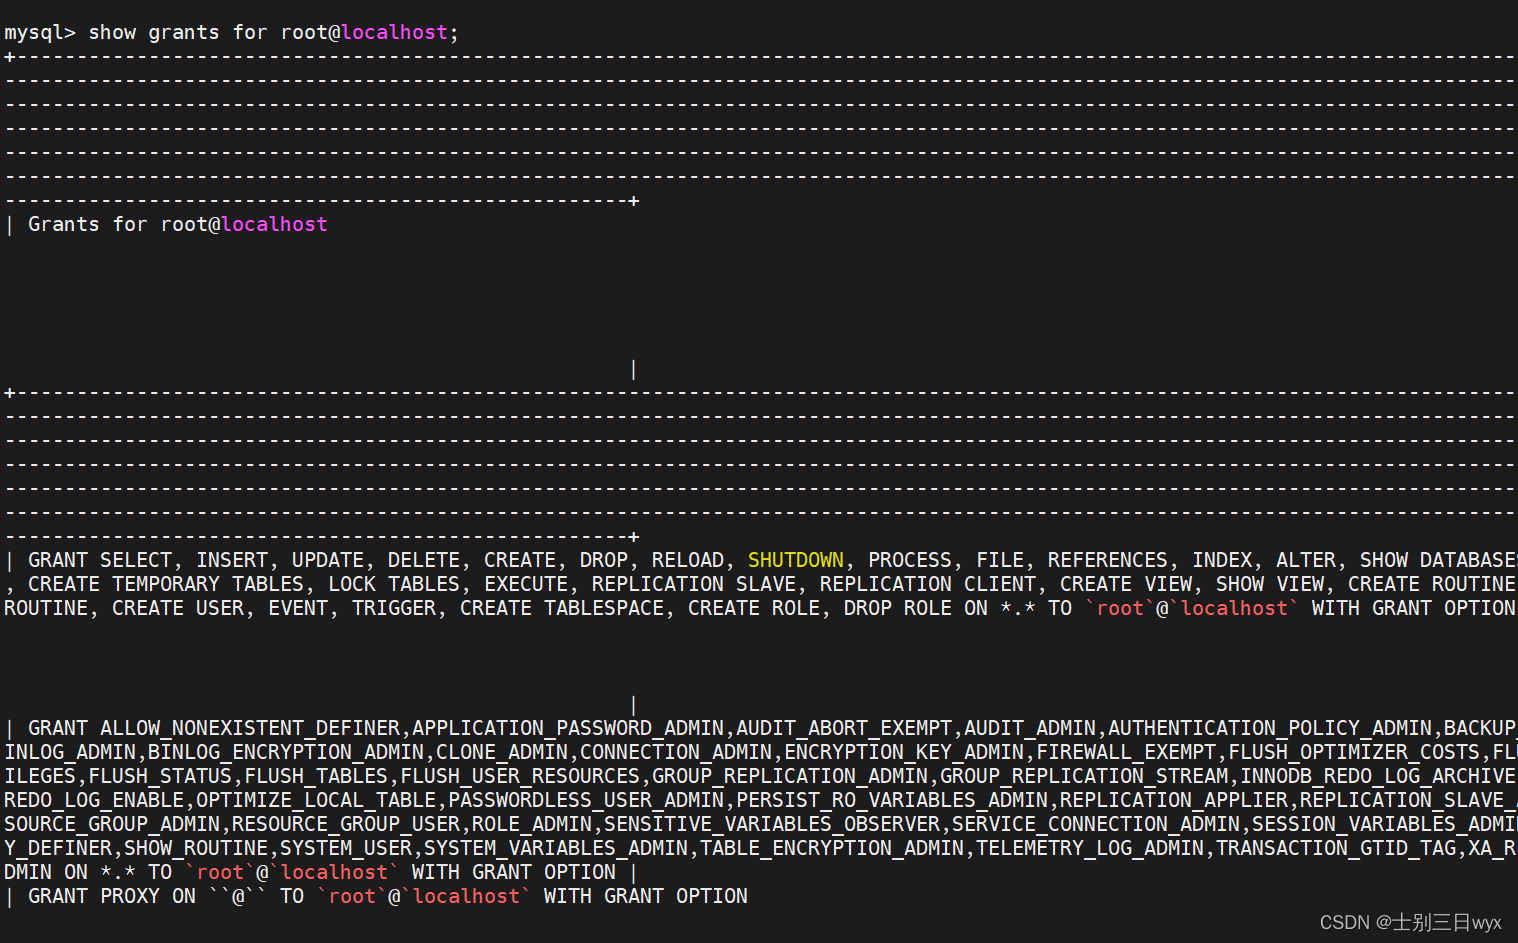Image resolution: width=1518 pixels, height=943 pixels.
Task: Click the 'RELOAD' privilege word
Action: coord(688,561)
